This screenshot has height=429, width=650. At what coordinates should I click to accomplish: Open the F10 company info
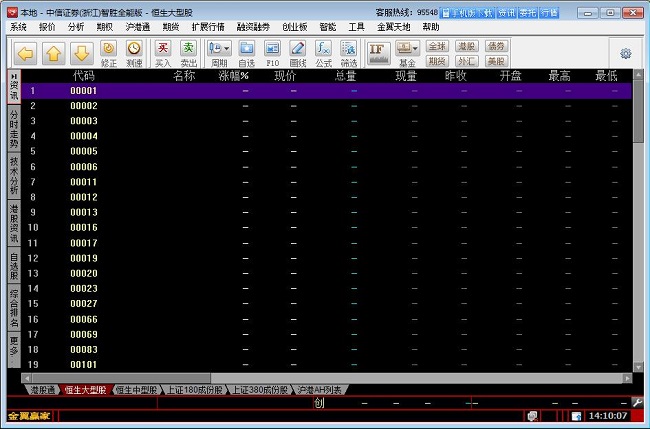pyautogui.click(x=272, y=54)
